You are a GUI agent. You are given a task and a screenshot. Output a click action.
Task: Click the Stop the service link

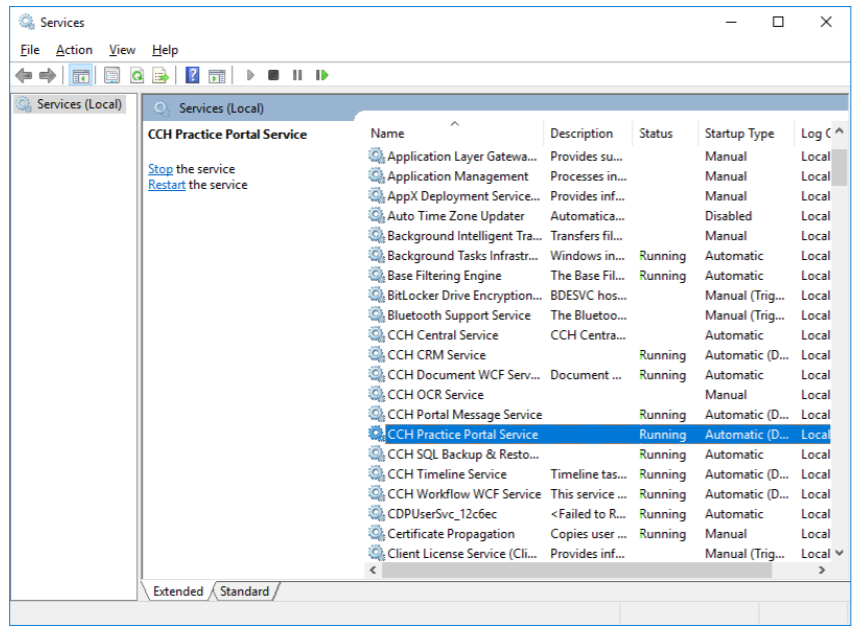(160, 169)
